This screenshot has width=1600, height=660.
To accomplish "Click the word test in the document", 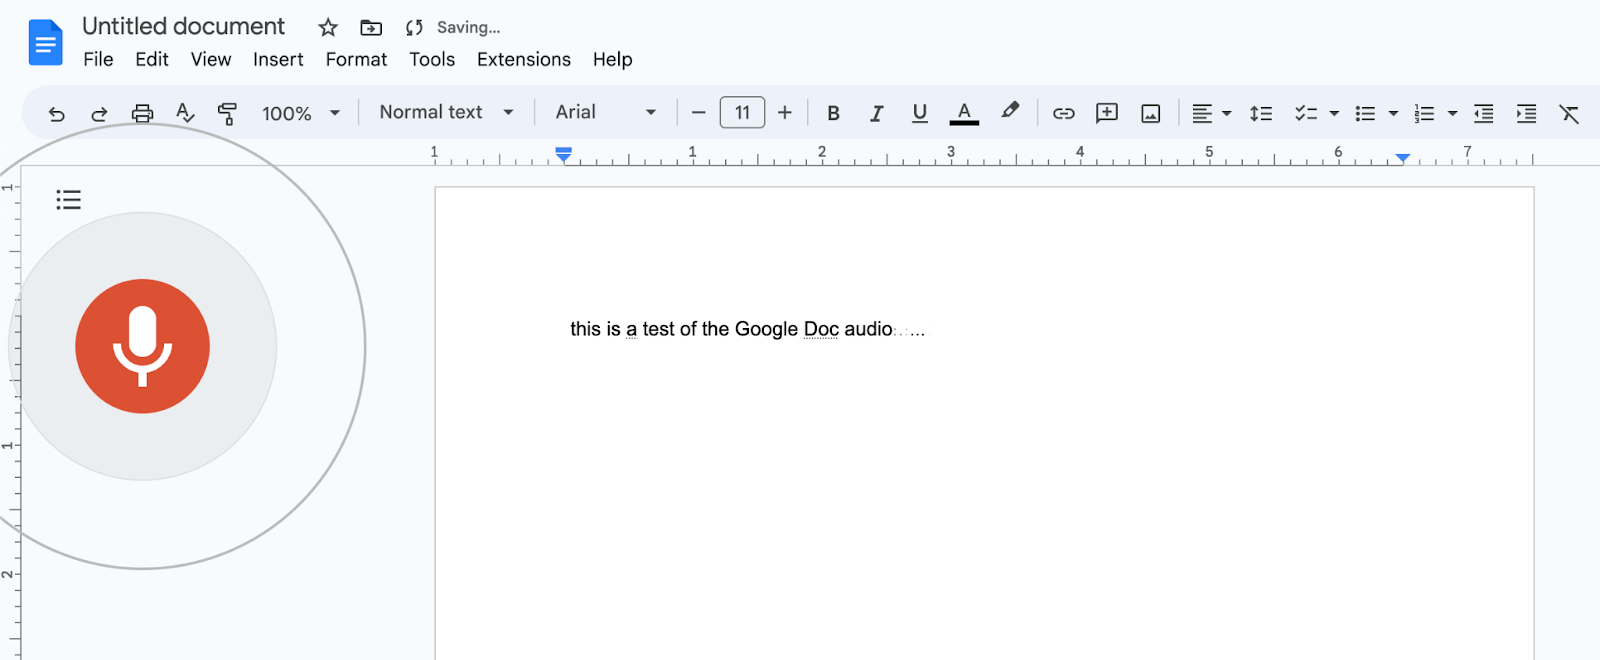I will pyautogui.click(x=658, y=329).
